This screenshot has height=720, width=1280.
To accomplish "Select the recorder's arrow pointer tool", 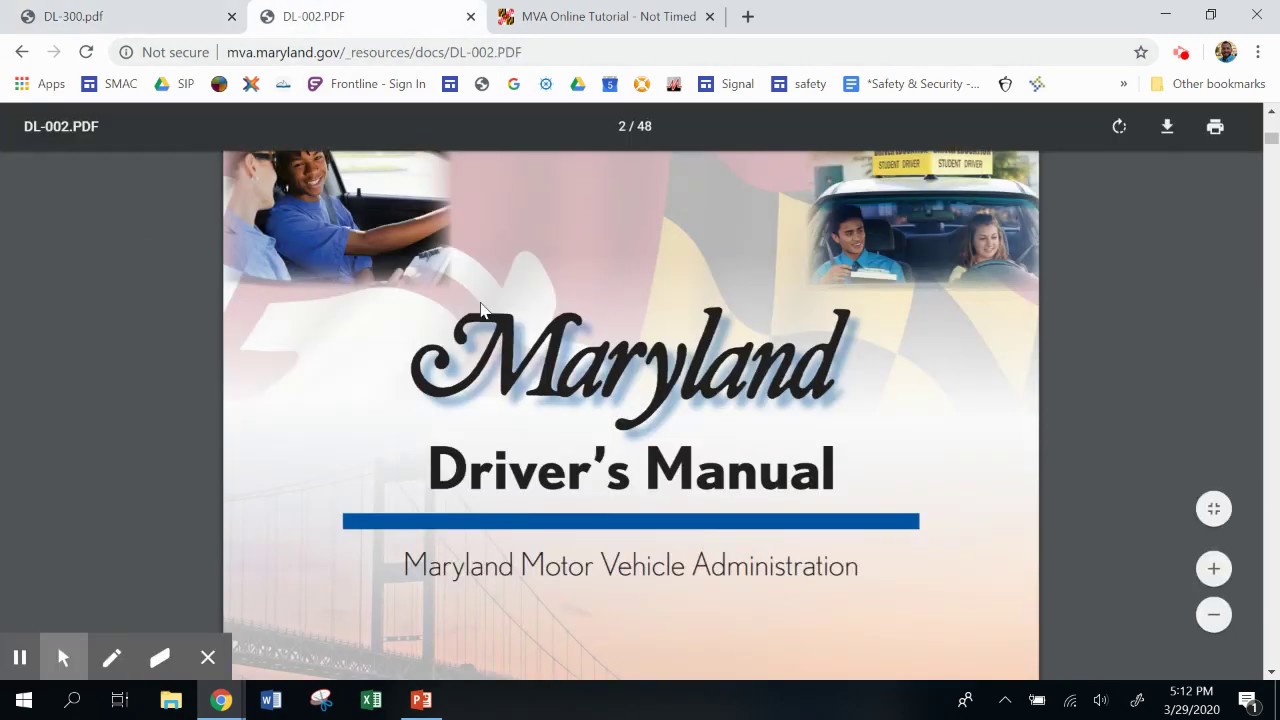I will (63, 657).
